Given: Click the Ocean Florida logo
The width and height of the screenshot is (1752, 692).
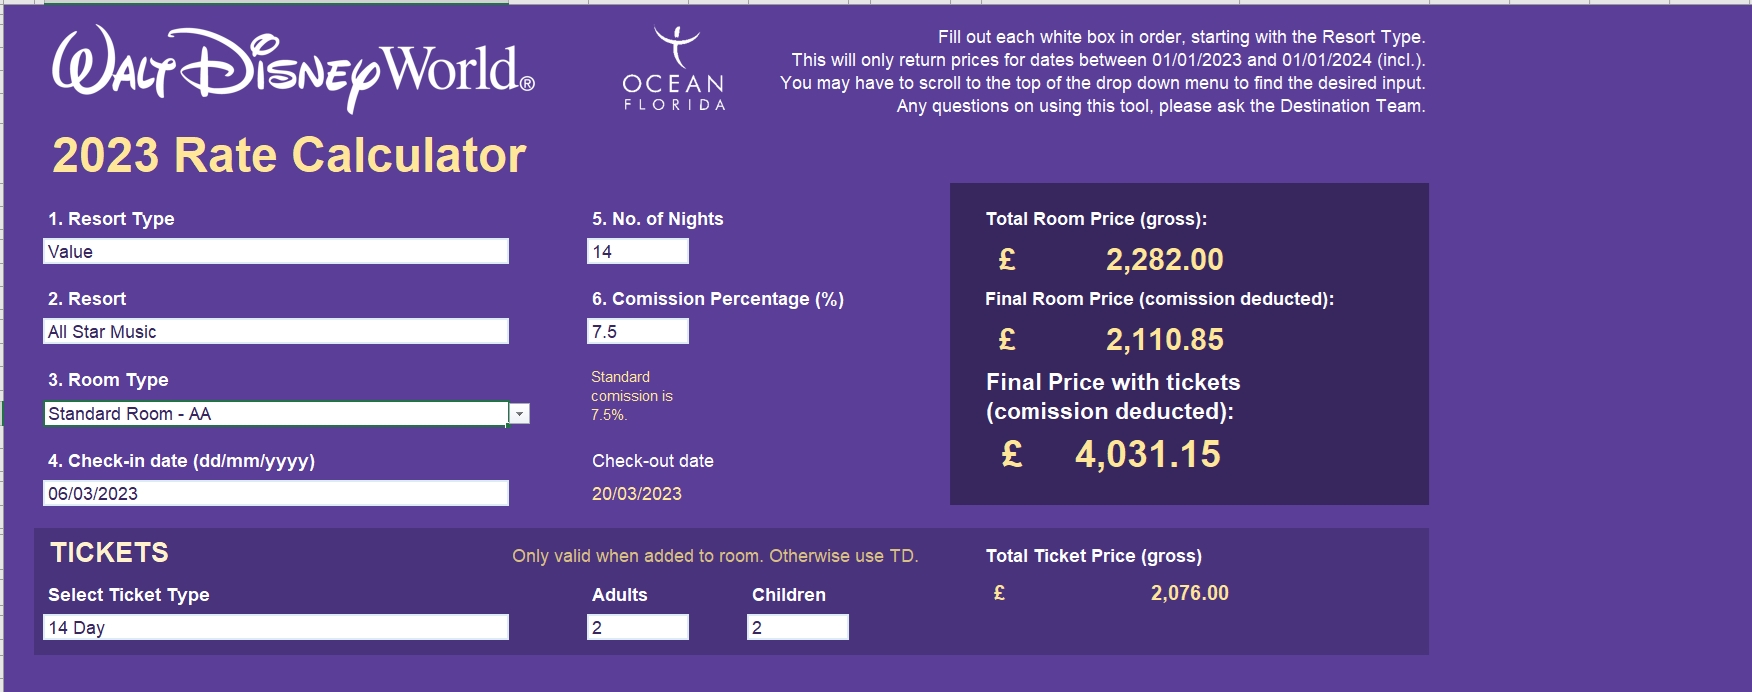Looking at the screenshot, I should [674, 70].
